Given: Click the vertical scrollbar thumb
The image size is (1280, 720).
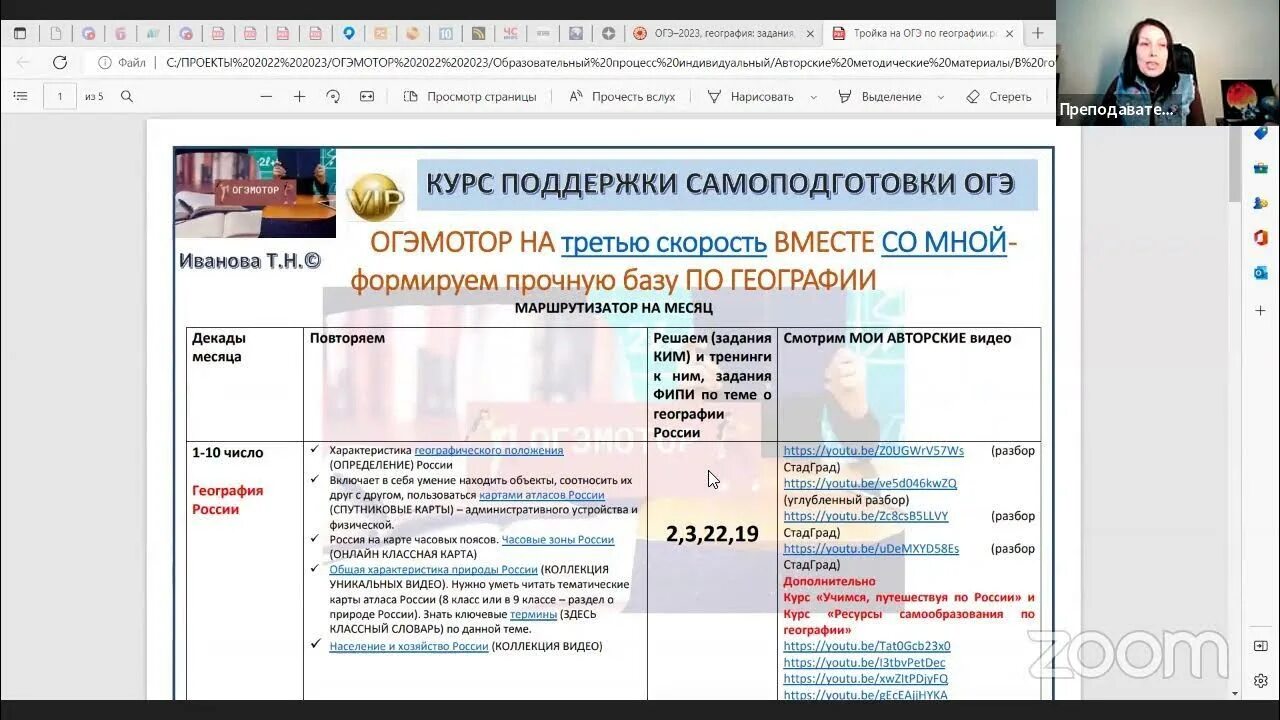Looking at the screenshot, I should (1234, 165).
